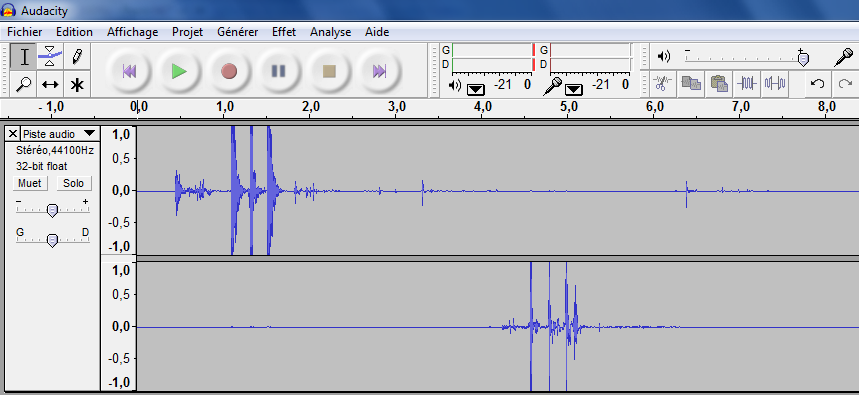Click the Paste clipboard icon
The image size is (859, 395).
719,84
